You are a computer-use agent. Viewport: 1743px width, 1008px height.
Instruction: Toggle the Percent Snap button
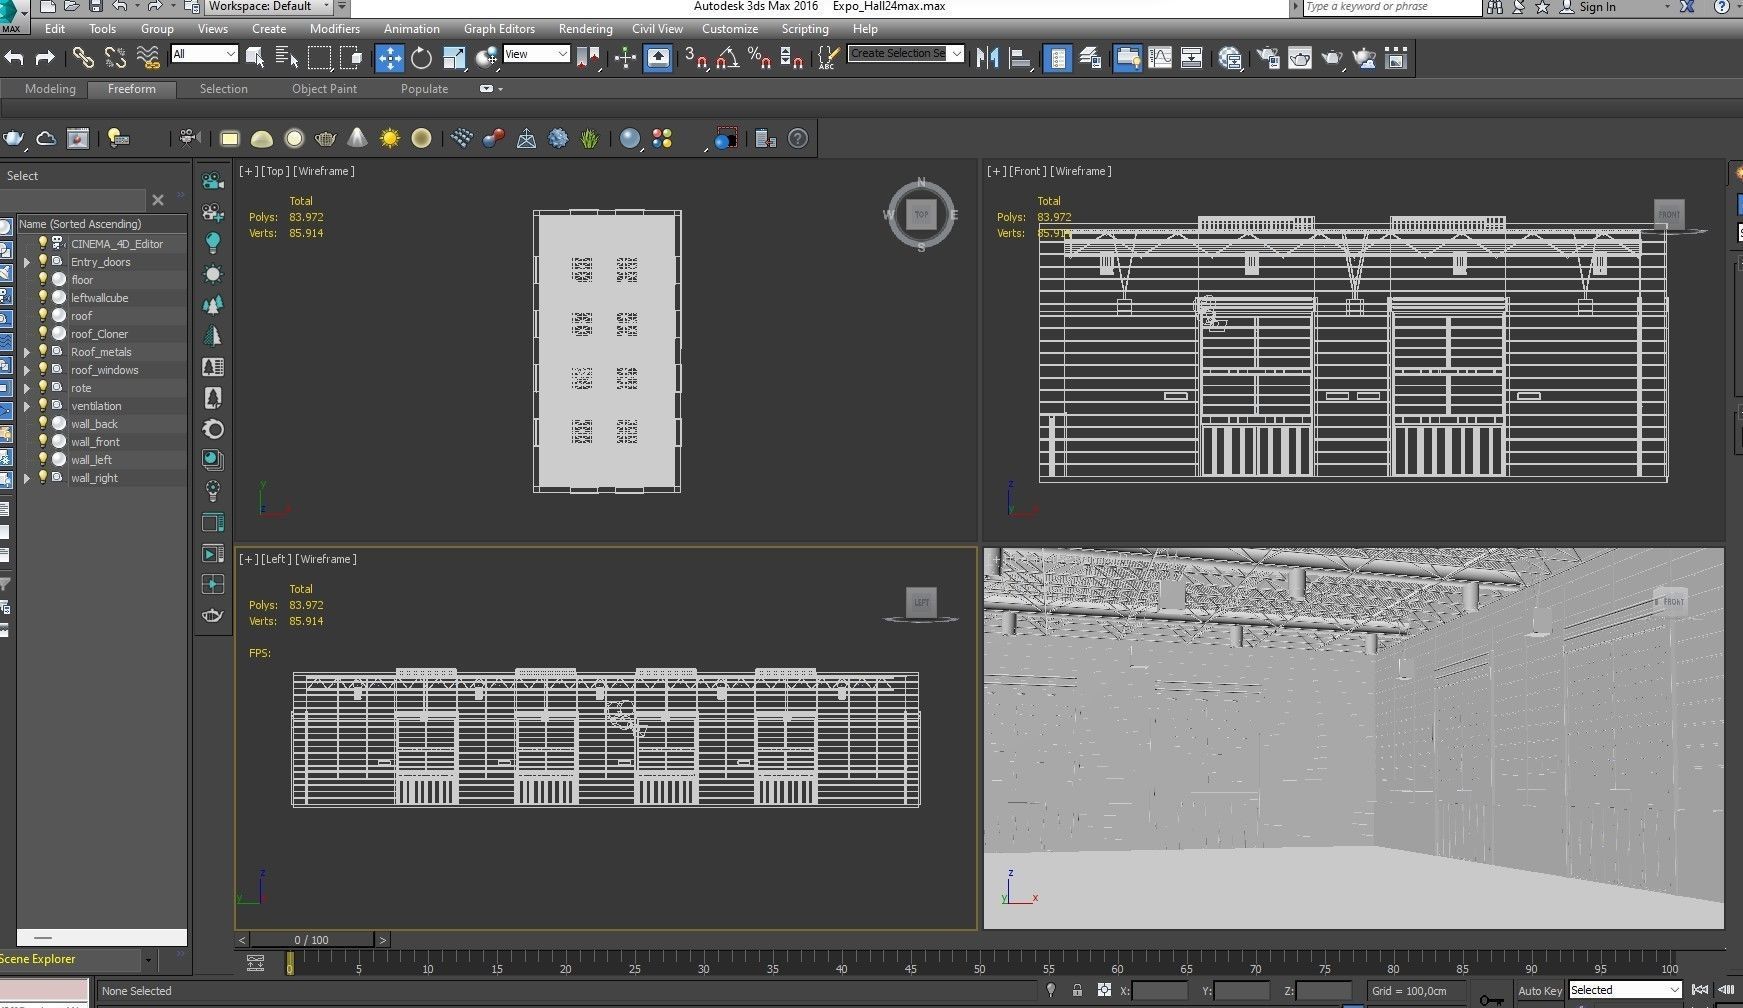point(759,58)
